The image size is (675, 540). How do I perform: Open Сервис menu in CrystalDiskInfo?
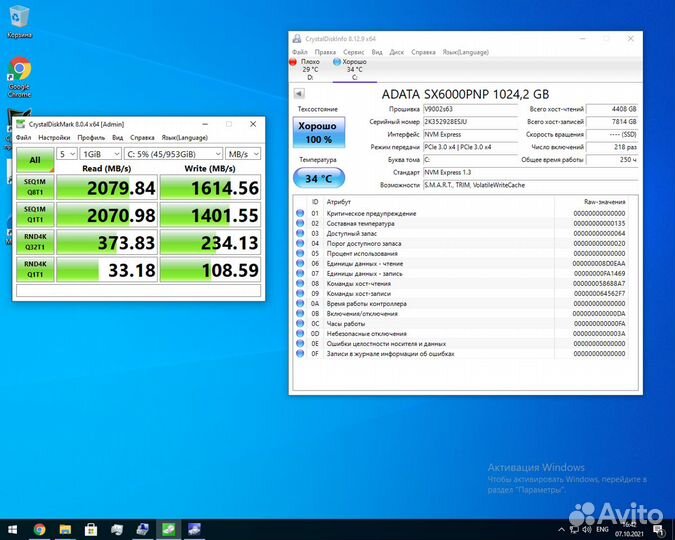tap(353, 52)
